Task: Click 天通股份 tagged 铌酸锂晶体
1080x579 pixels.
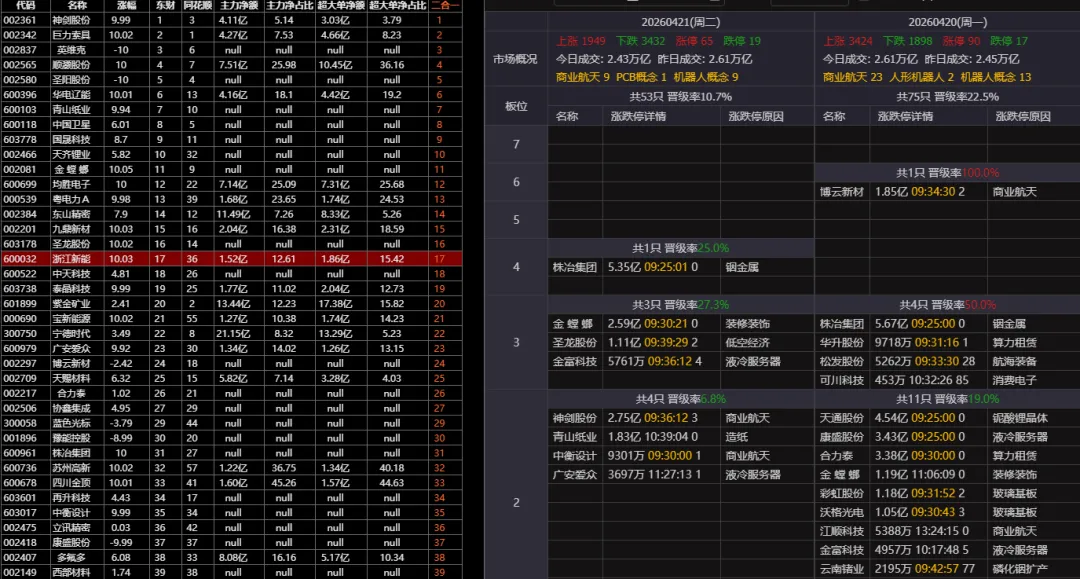Action: coord(842,418)
